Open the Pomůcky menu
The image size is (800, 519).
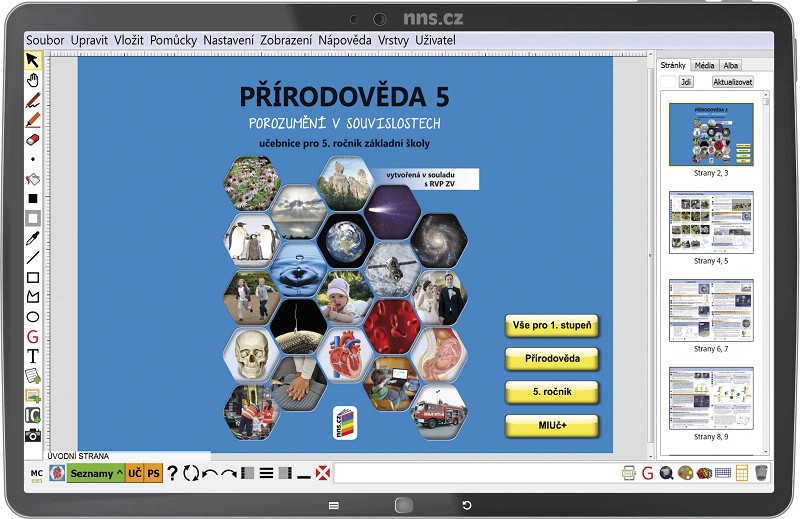[x=173, y=40]
